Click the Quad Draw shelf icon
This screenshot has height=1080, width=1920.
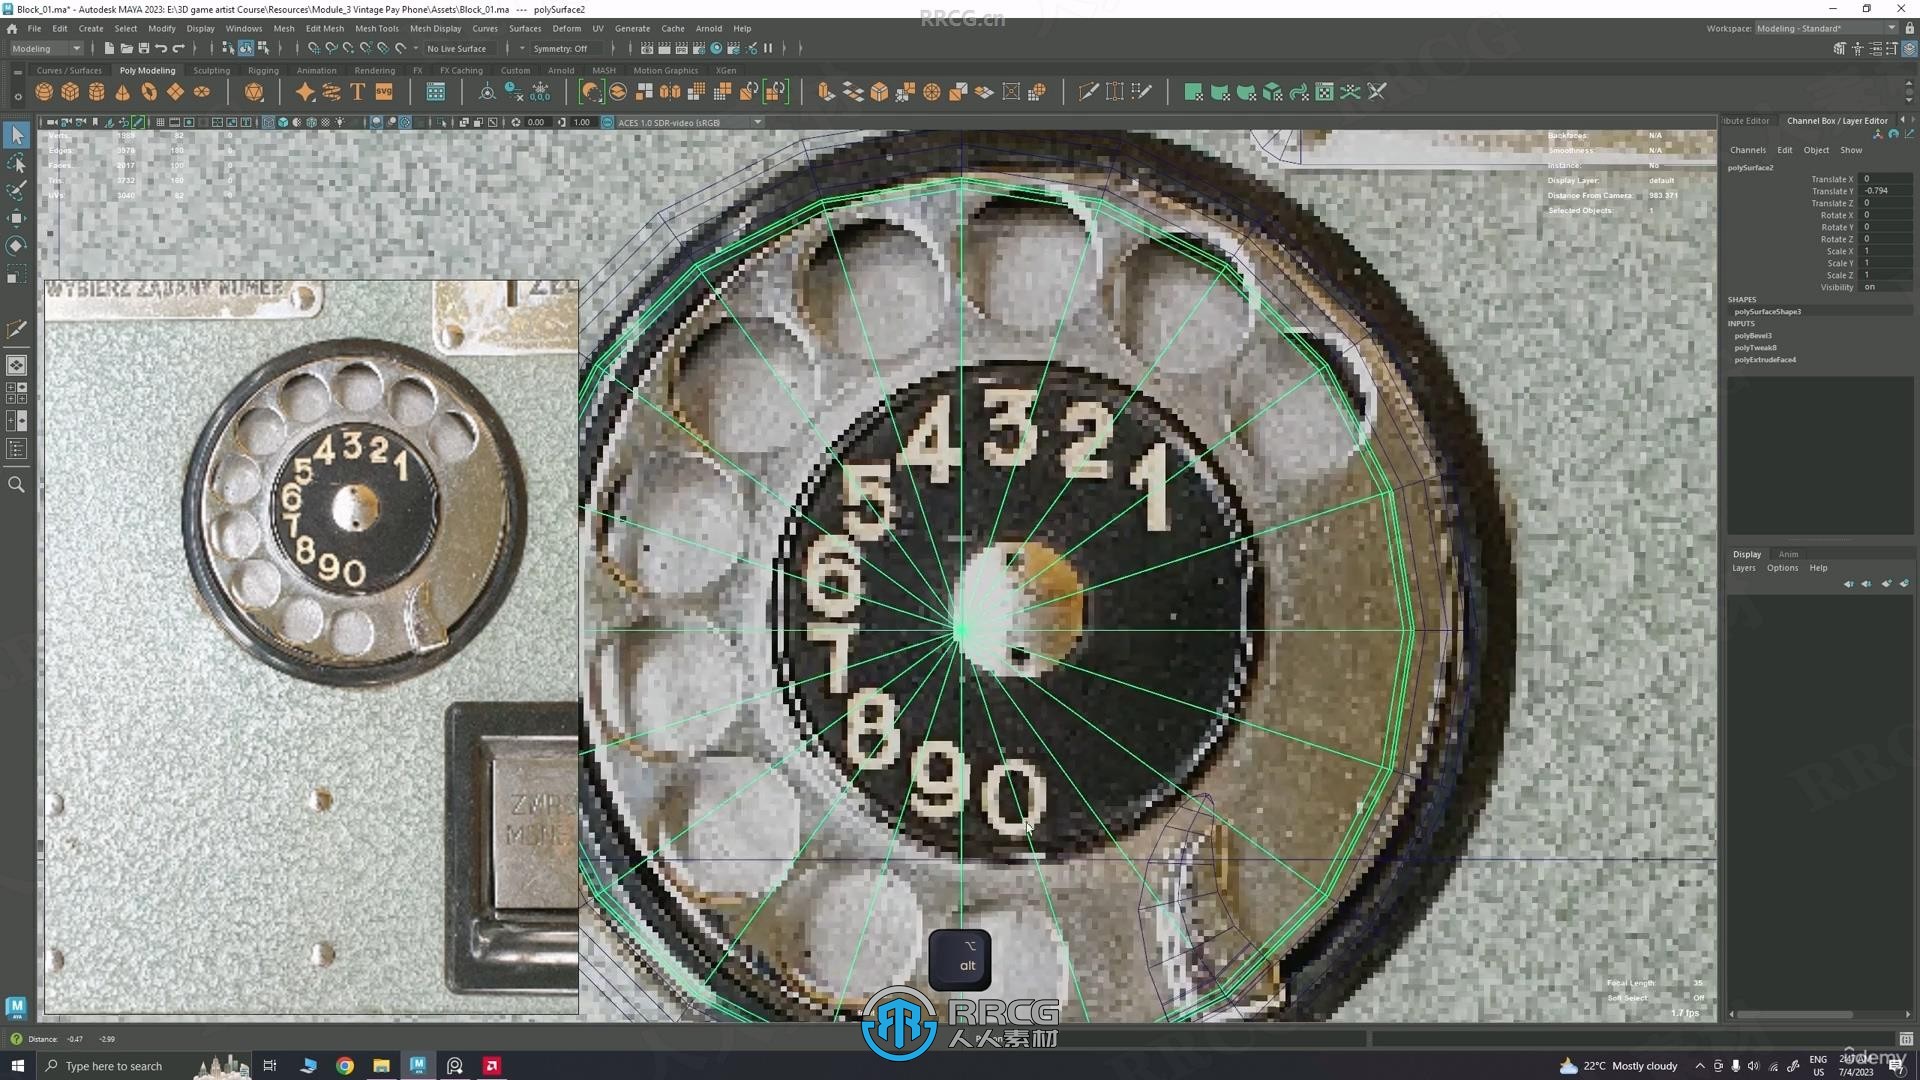(x=1141, y=92)
